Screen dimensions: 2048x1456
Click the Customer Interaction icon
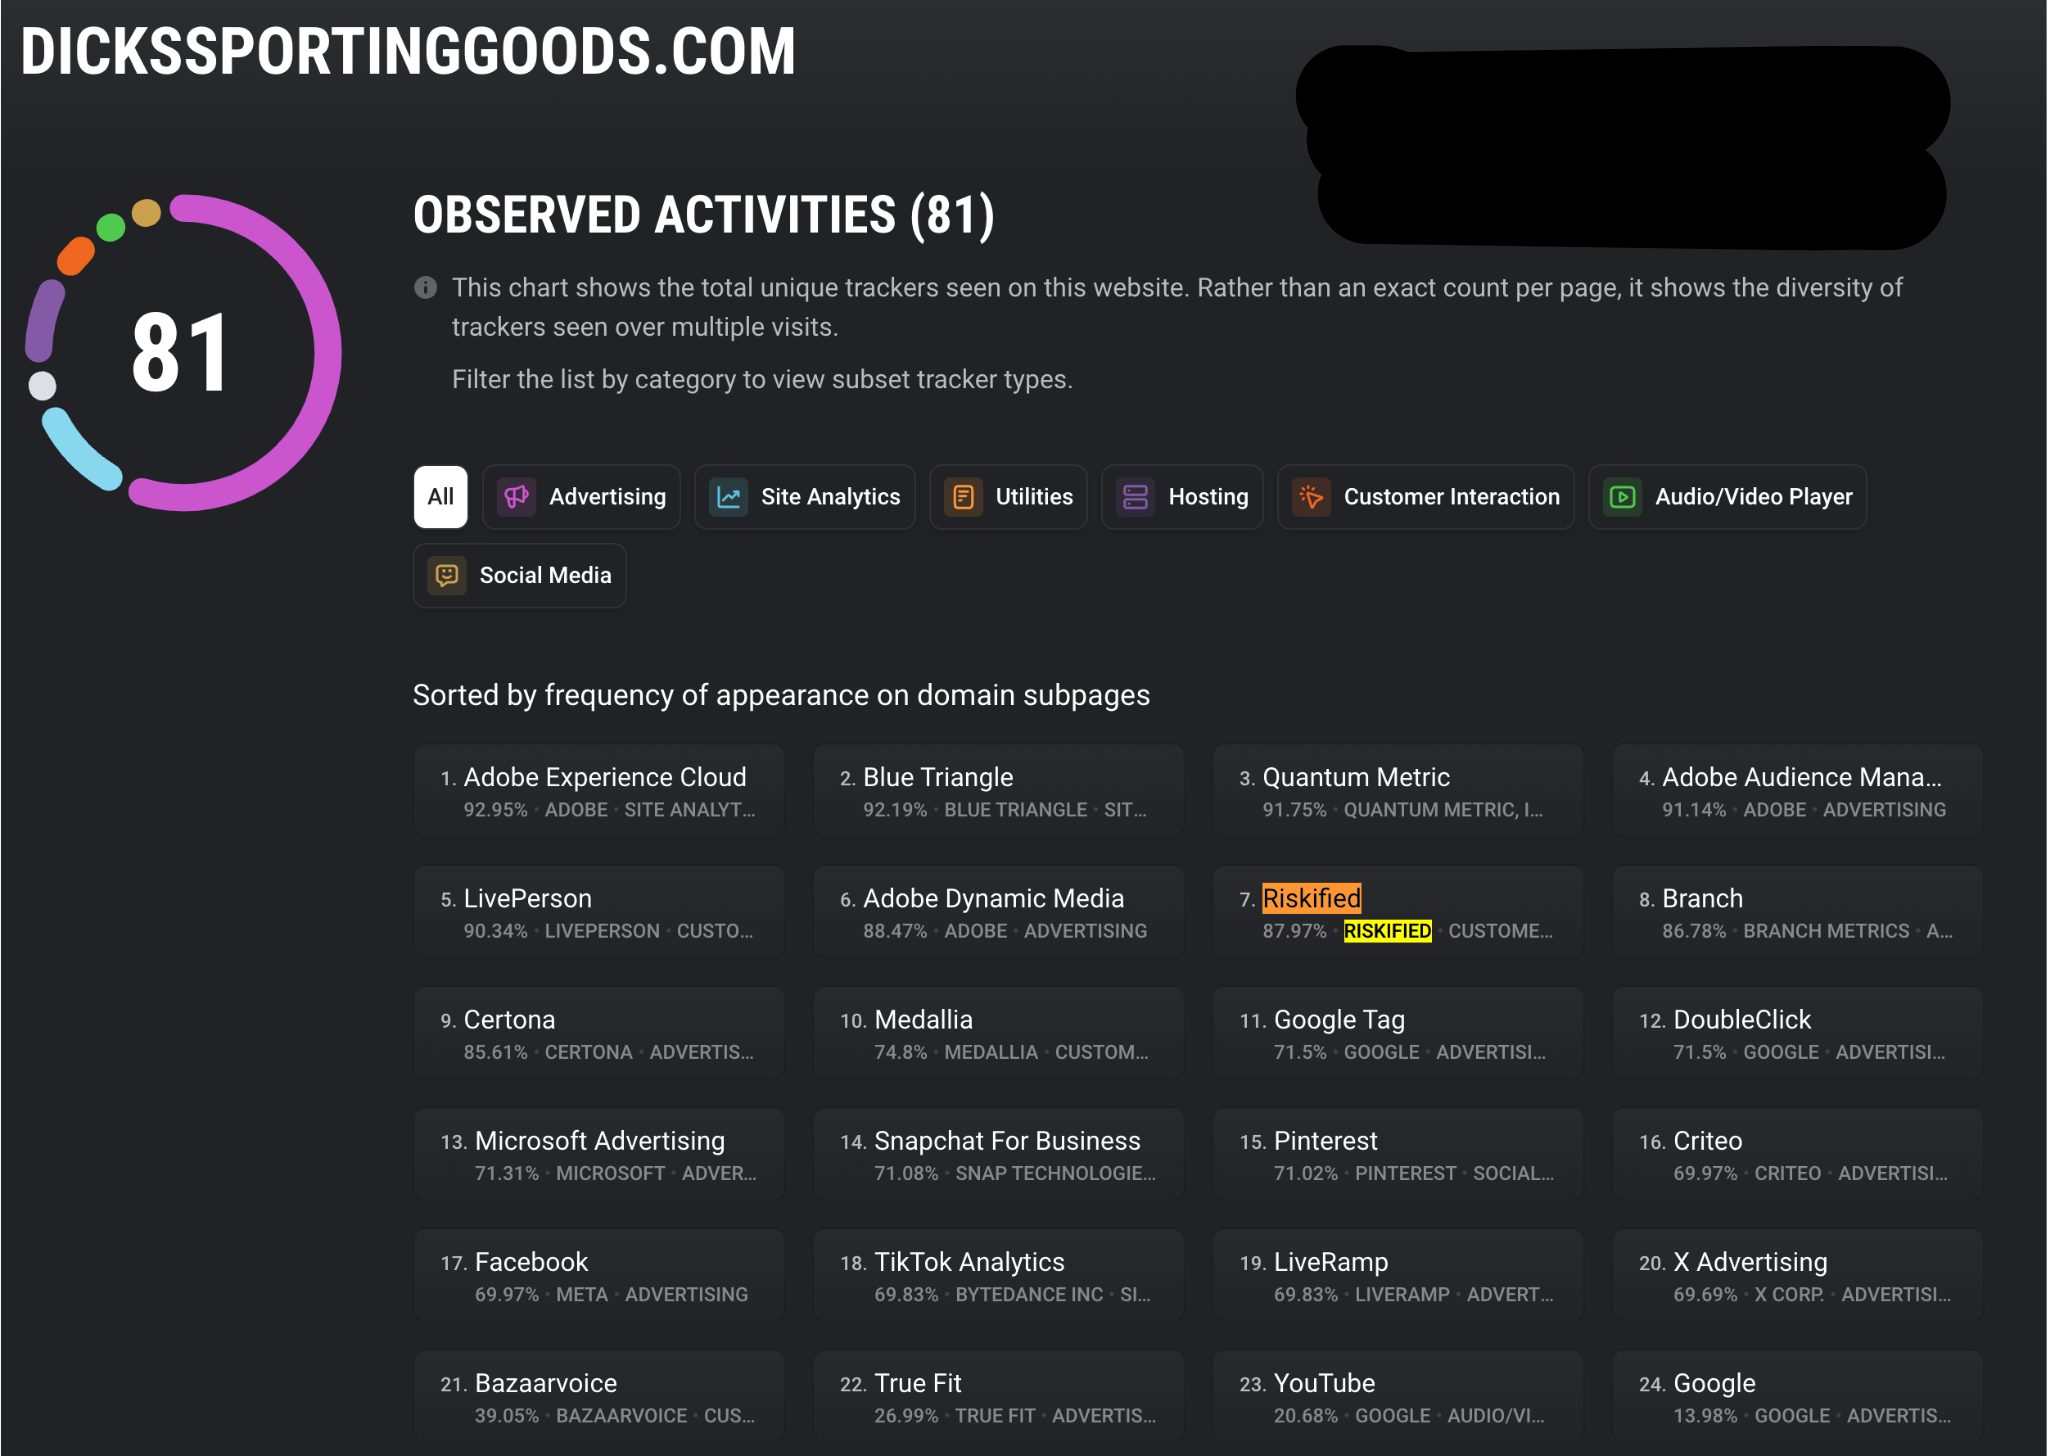[1312, 497]
